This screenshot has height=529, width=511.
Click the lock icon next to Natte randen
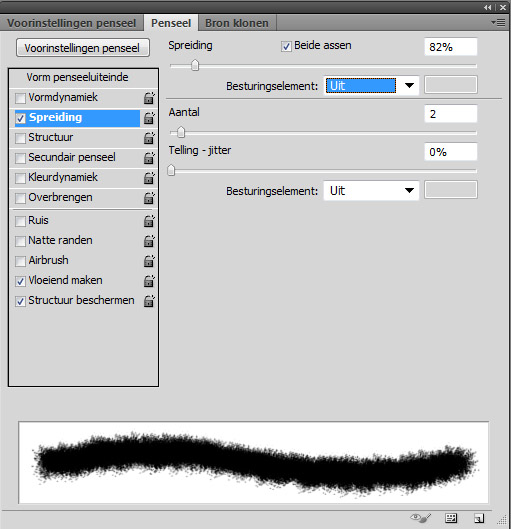(x=149, y=241)
